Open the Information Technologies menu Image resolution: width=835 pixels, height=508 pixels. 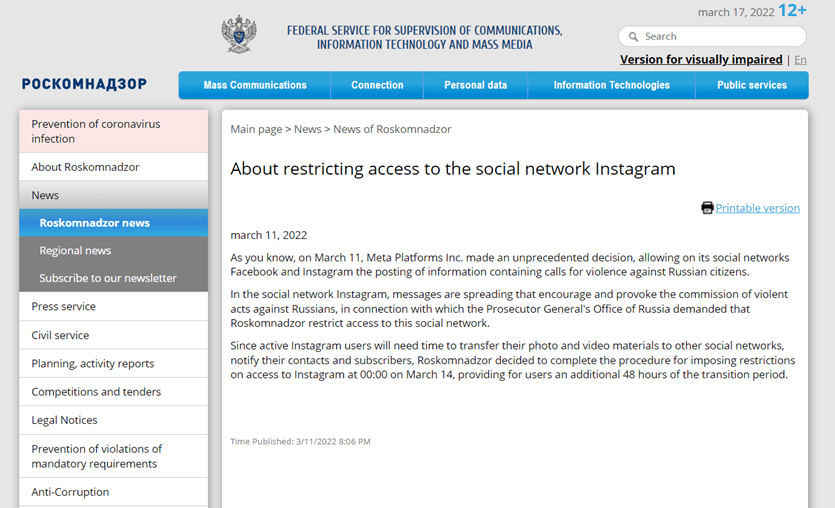[611, 85]
